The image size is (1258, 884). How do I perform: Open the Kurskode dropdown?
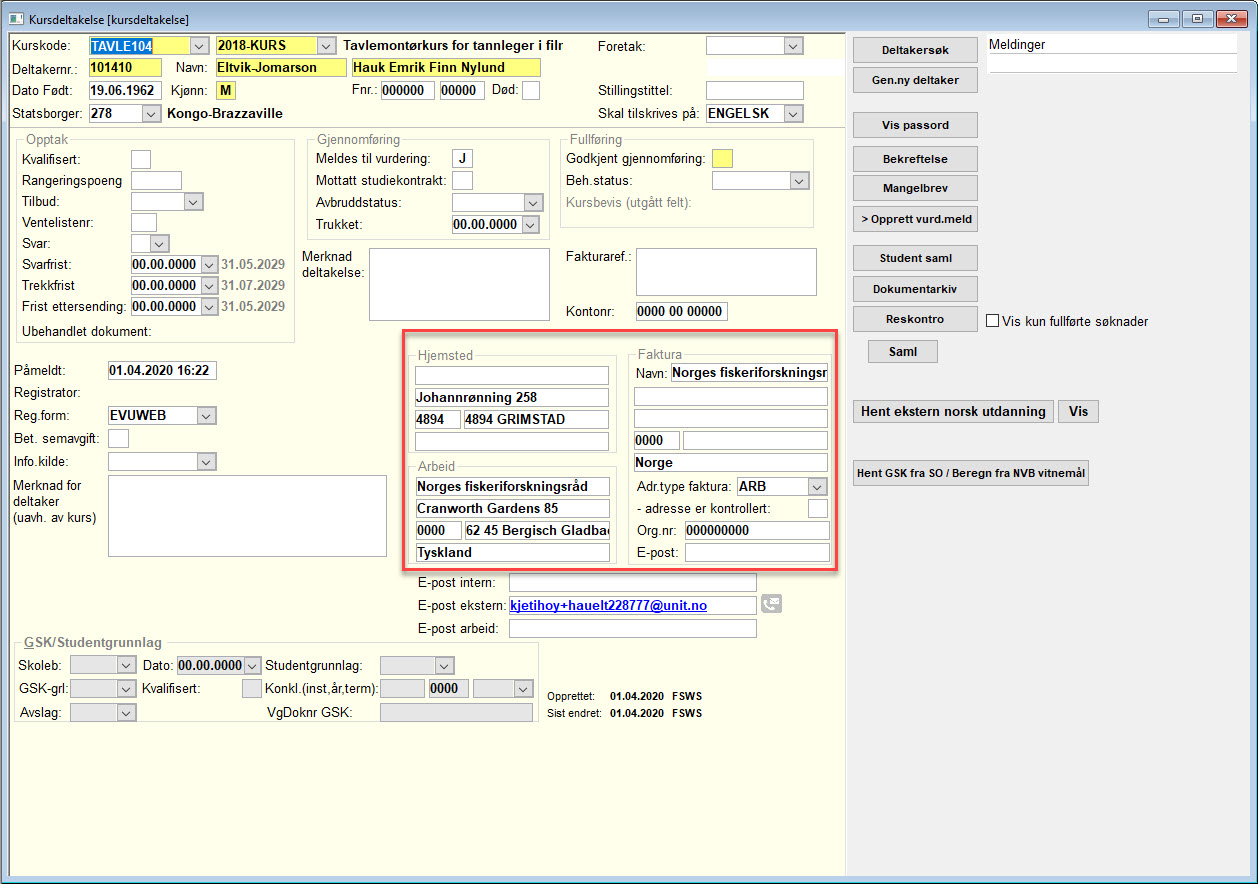click(x=198, y=46)
